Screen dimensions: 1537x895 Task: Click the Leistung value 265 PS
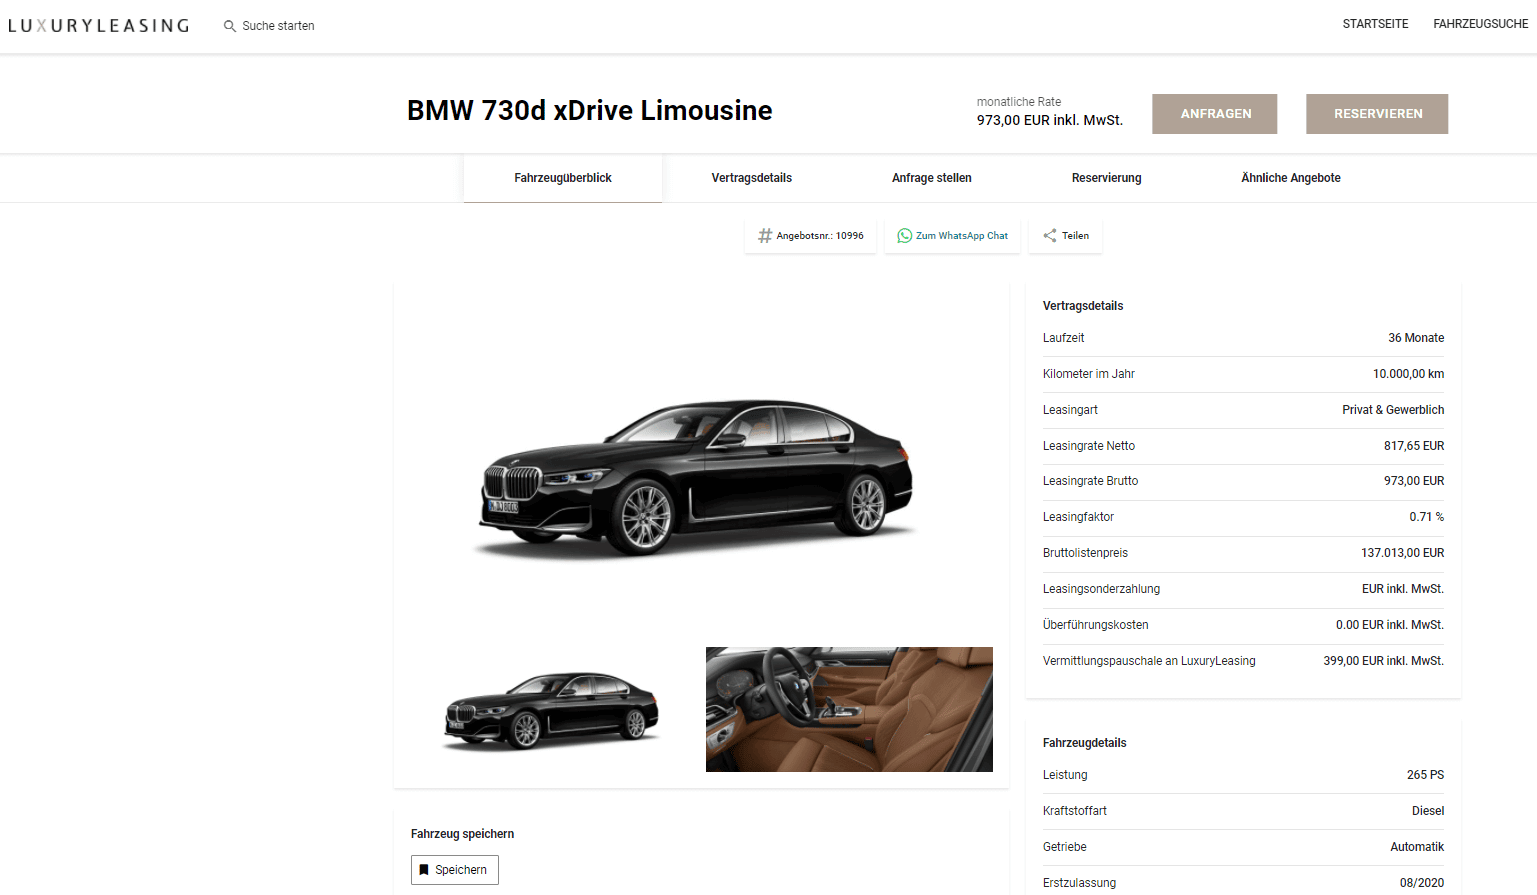point(1425,775)
